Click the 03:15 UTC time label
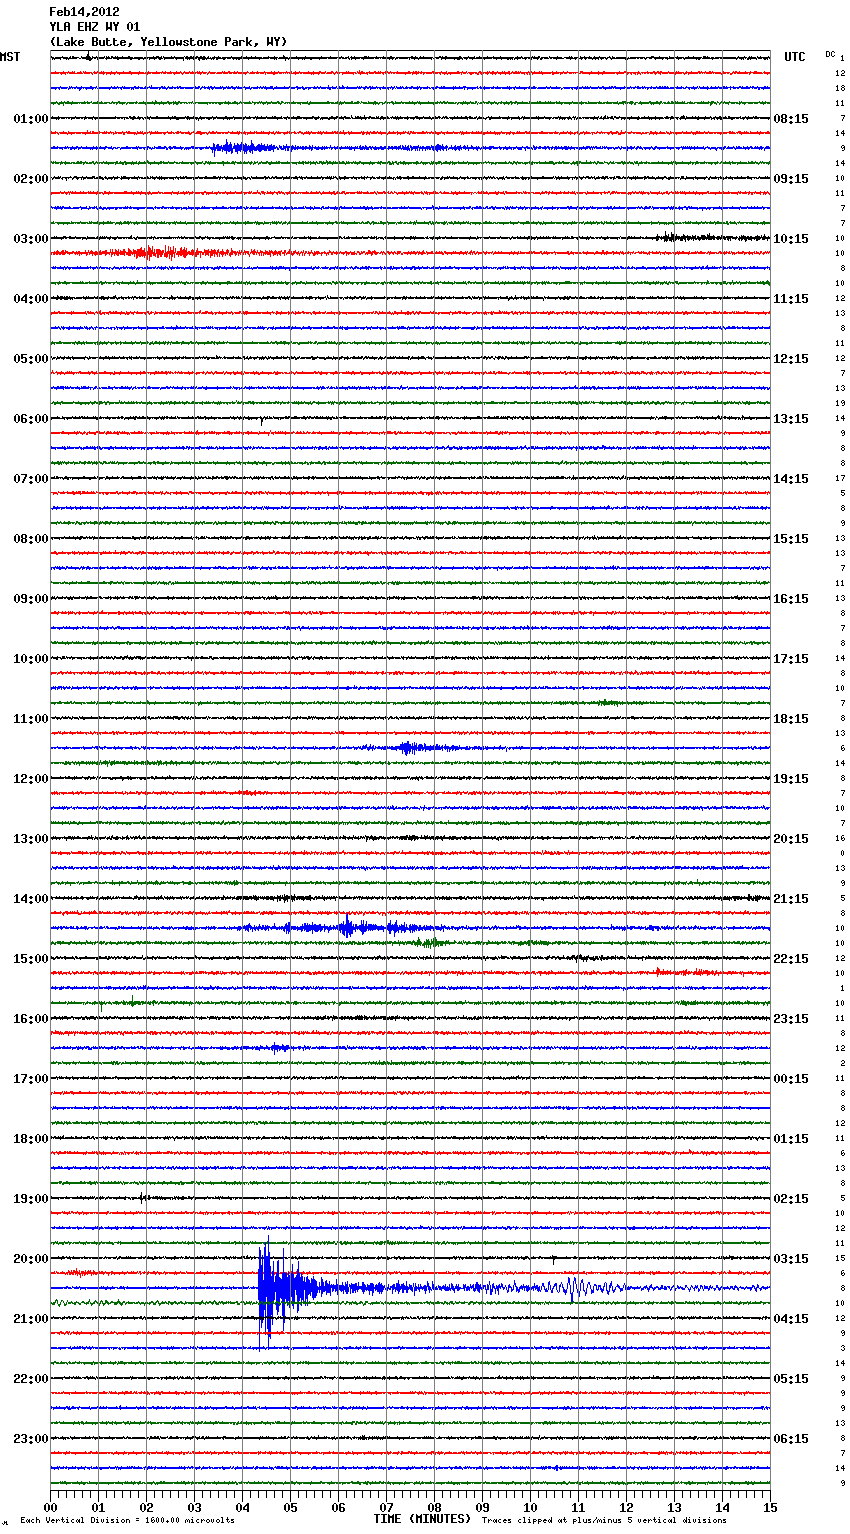Viewport: 850px width, 1534px height. point(791,1259)
